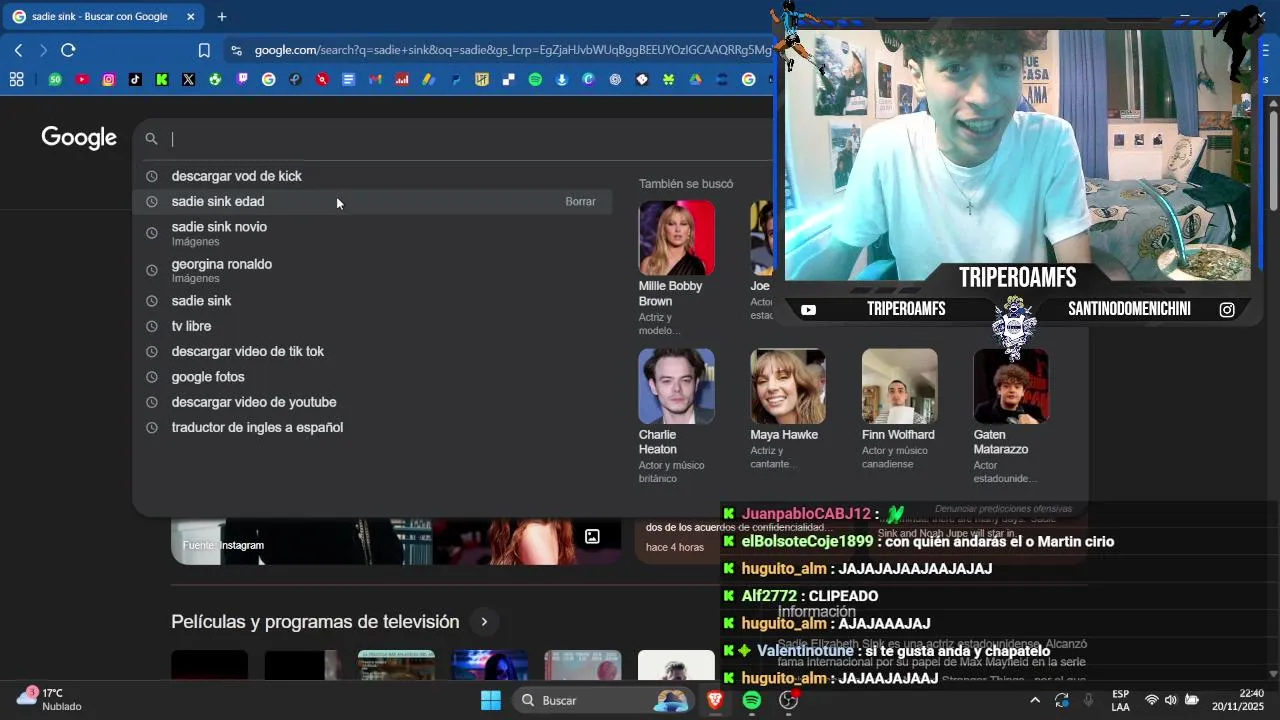Open Google Drive bookmark icon
This screenshot has height=720, width=1280.
[x=695, y=80]
